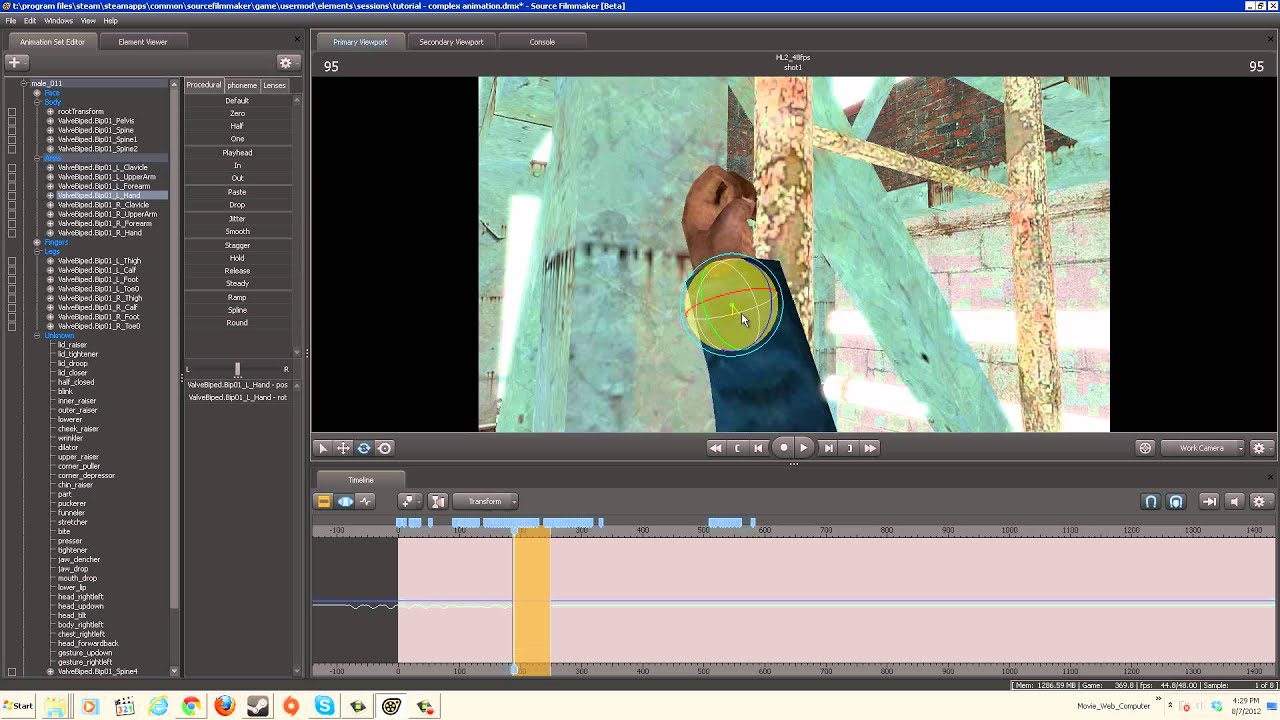Apply the Zero procedural preset
Viewport: 1280px width, 720px height.
237,113
